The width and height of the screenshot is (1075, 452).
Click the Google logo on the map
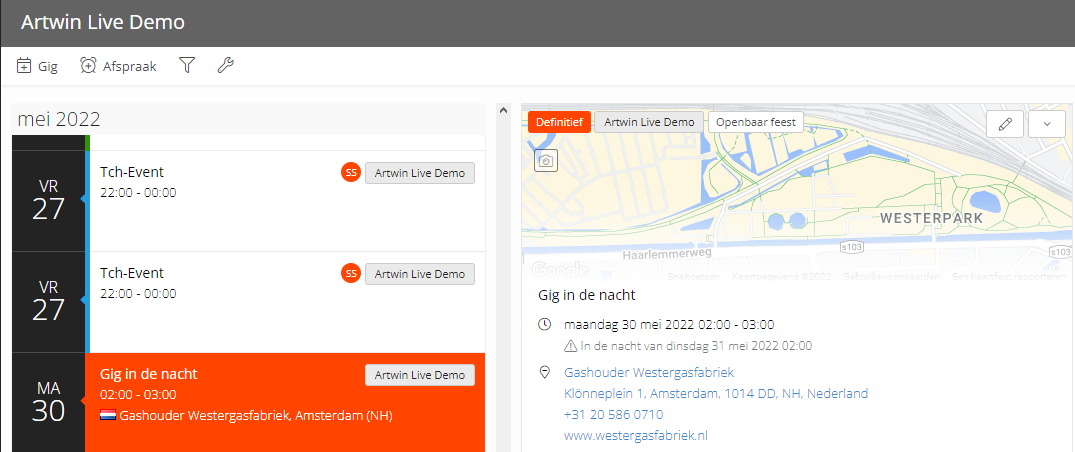(559, 269)
